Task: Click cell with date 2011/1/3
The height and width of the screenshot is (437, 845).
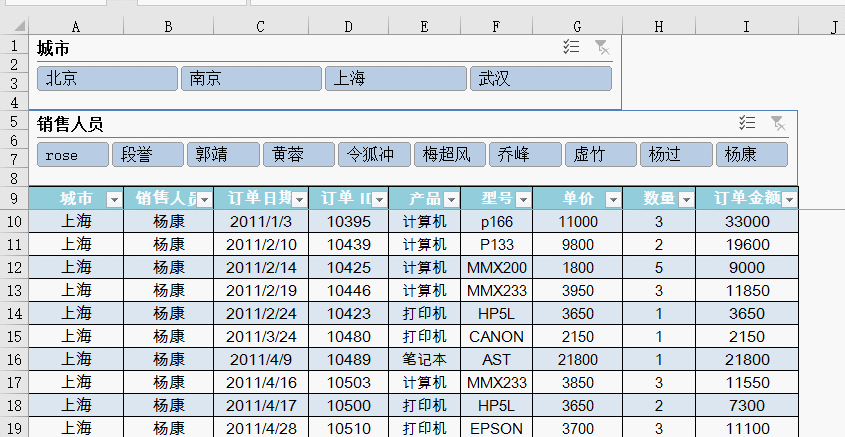Action: coord(261,221)
